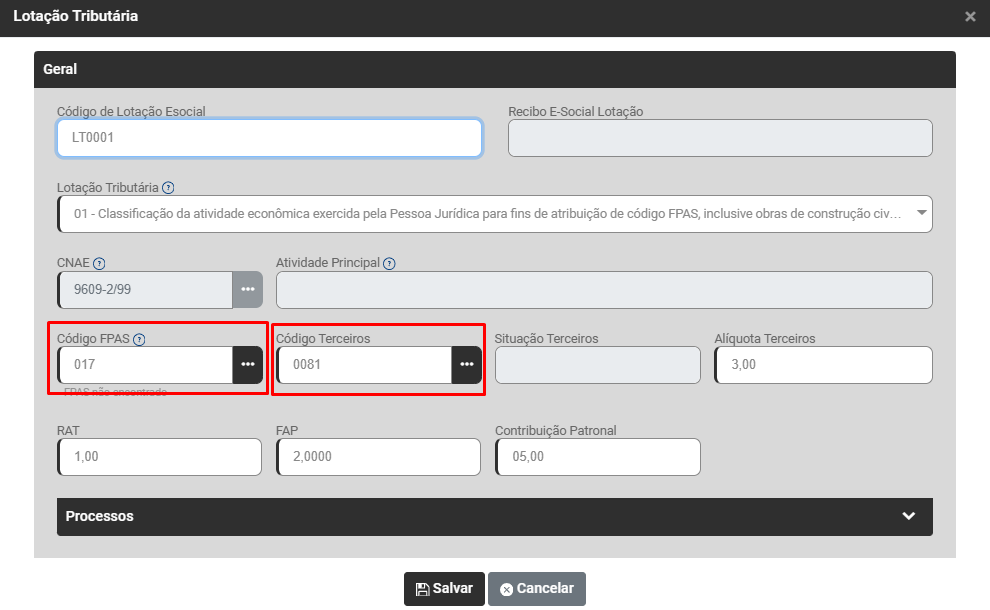Click the Contribuição Patronal field
Image resolution: width=990 pixels, height=610 pixels.
tap(597, 457)
